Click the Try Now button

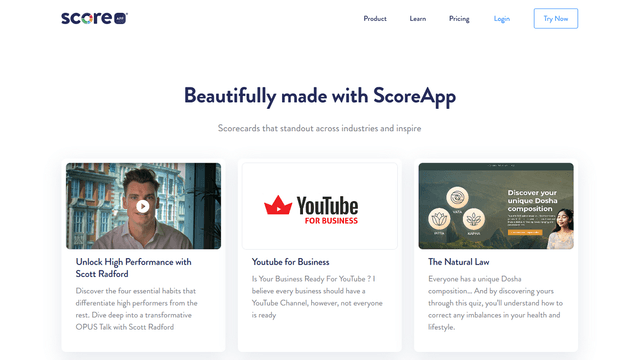[x=556, y=18]
